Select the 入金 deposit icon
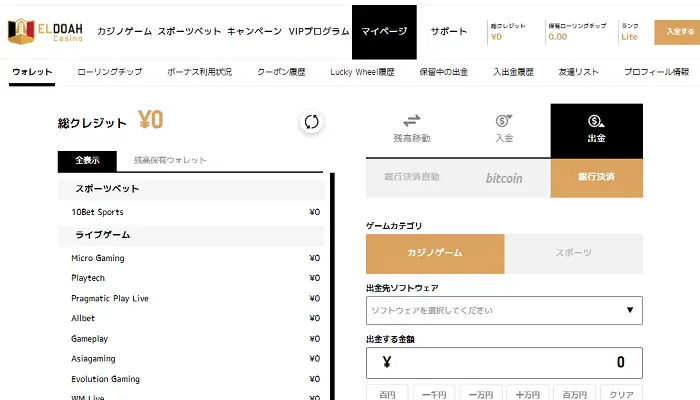Screen dimensions: 700x400 [504, 121]
